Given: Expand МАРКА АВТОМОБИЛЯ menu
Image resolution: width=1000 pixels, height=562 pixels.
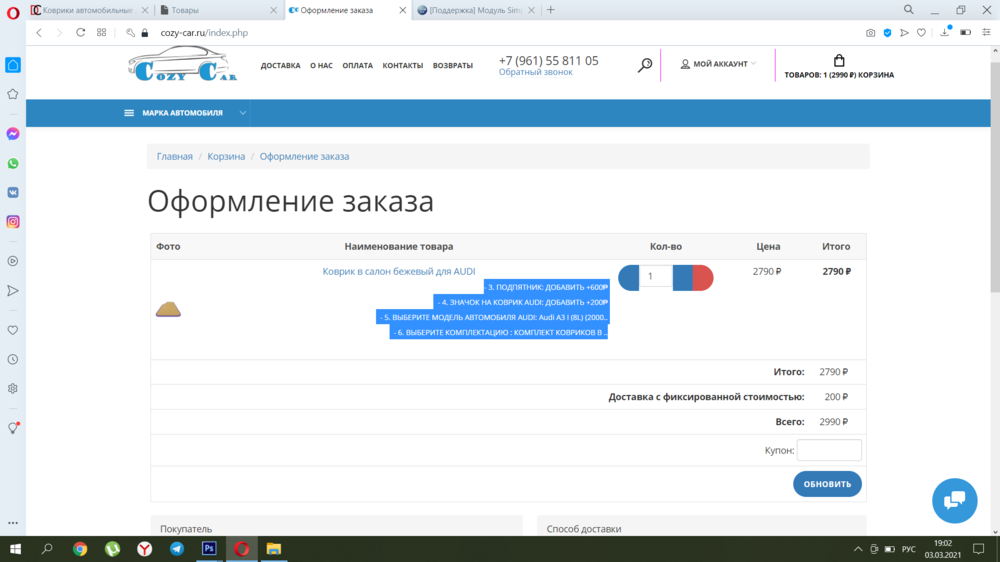Looking at the screenshot, I should [186, 113].
